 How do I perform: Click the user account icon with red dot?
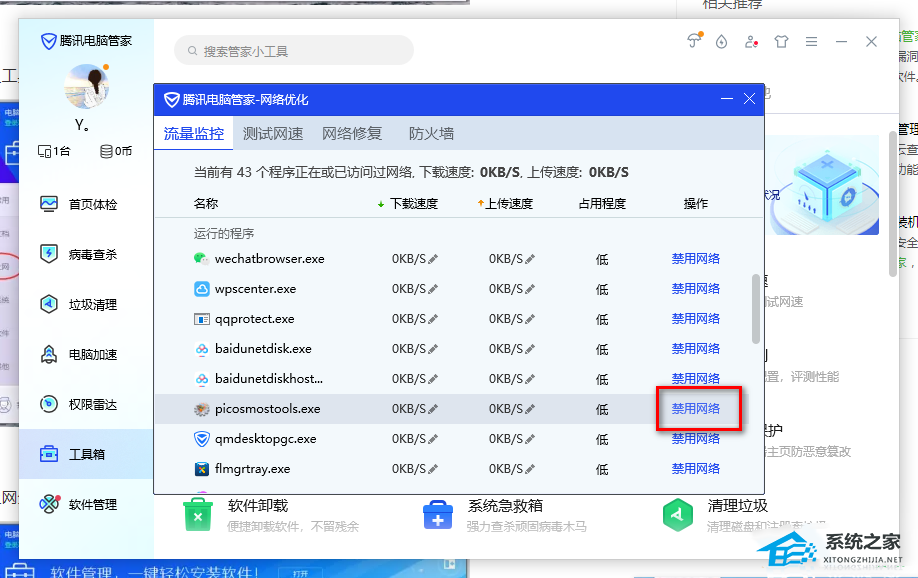[751, 42]
